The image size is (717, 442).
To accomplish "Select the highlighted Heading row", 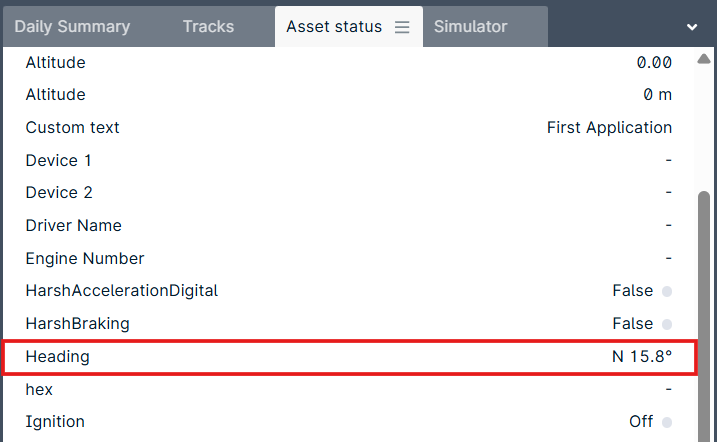I will pos(349,357).
